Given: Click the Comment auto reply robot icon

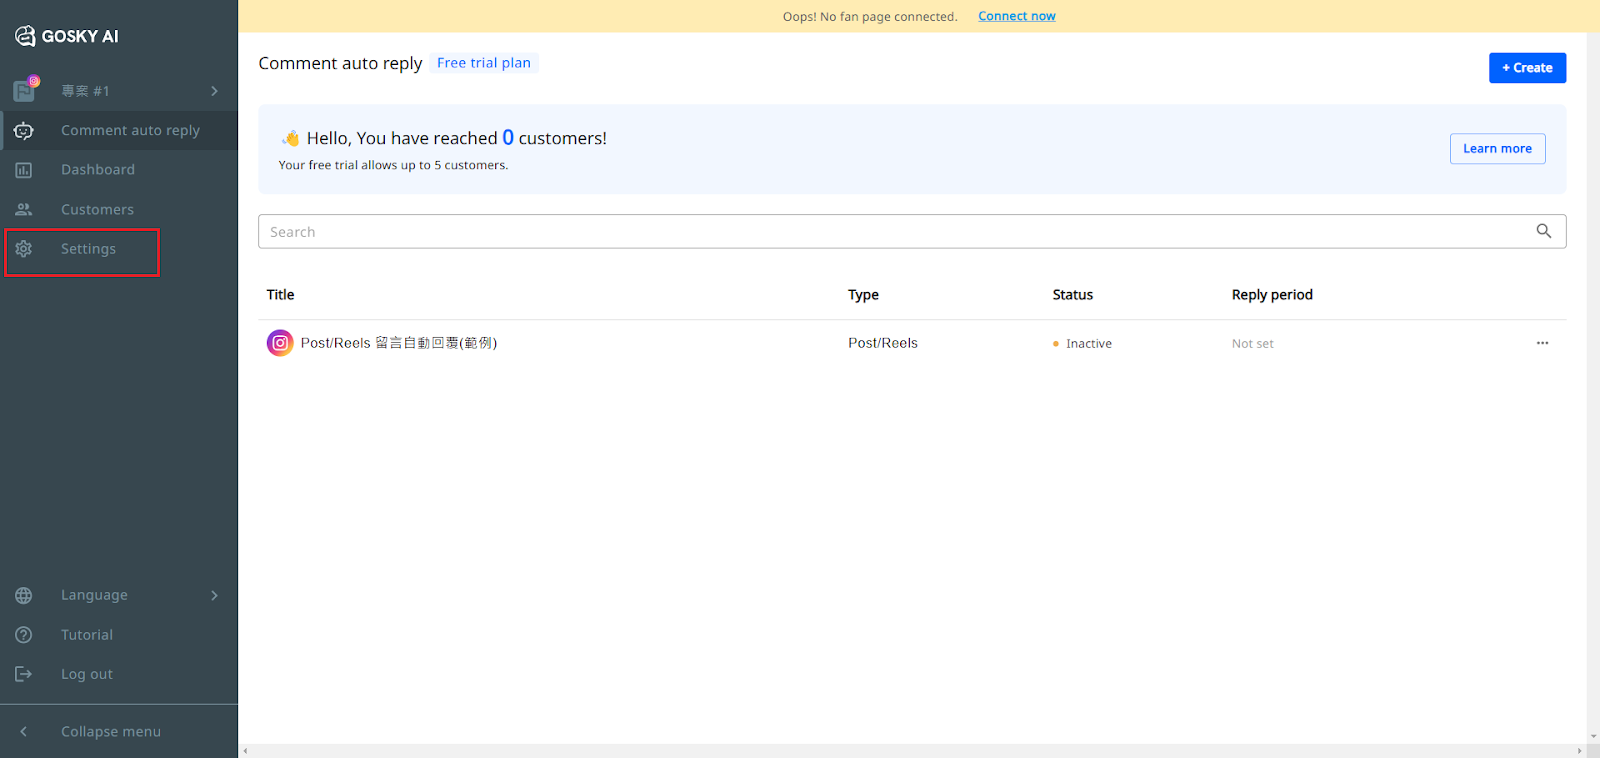Looking at the screenshot, I should 24,130.
